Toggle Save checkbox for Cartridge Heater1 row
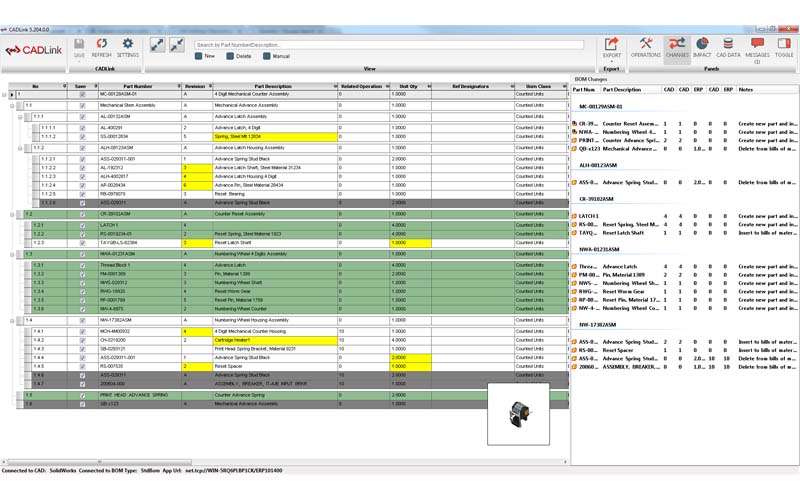This screenshot has height=500, width=800. click(82, 340)
